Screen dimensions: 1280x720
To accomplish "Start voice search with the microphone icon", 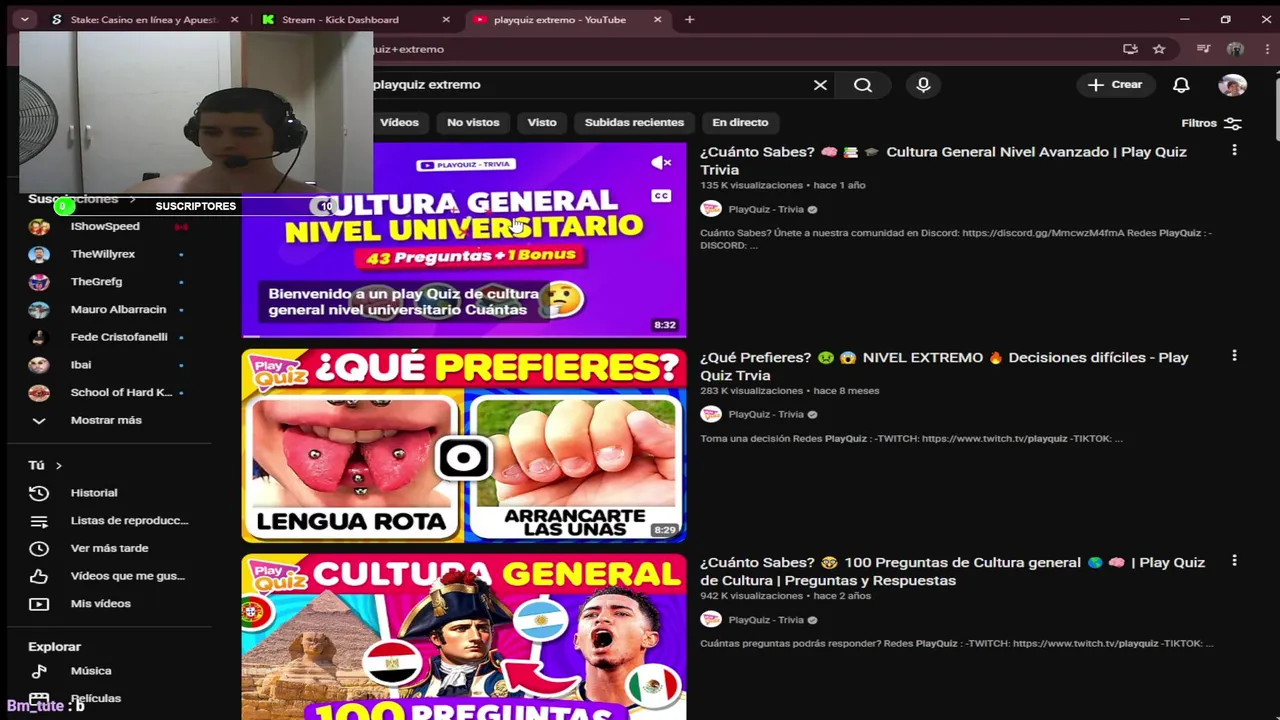I will 923,85.
